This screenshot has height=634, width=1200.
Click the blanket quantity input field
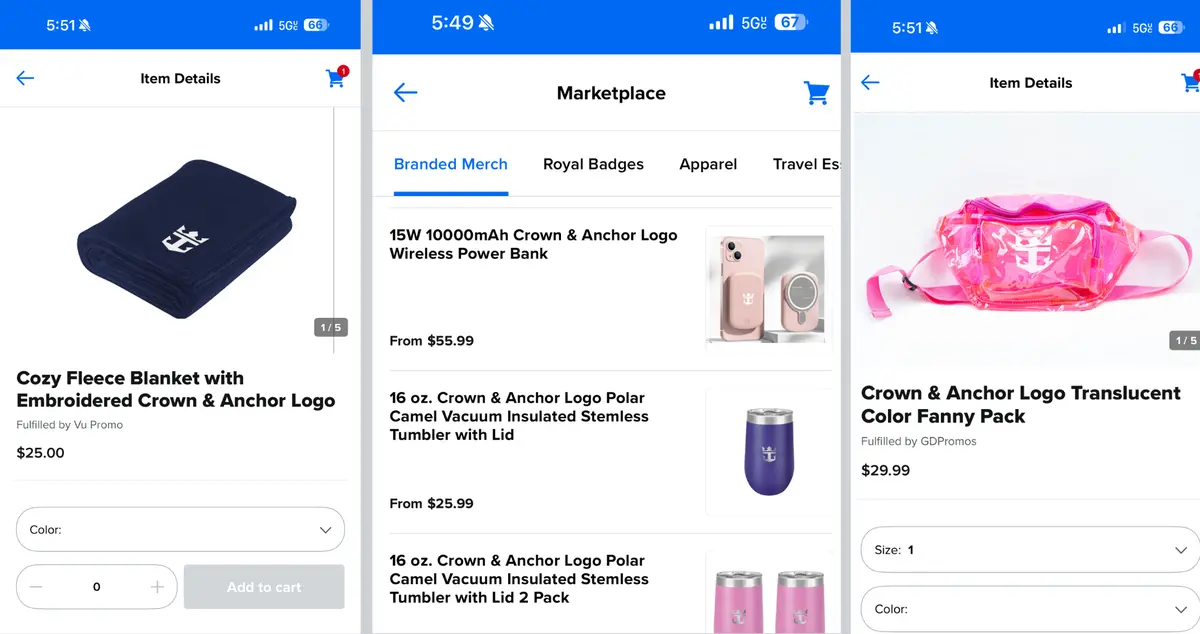pos(96,587)
